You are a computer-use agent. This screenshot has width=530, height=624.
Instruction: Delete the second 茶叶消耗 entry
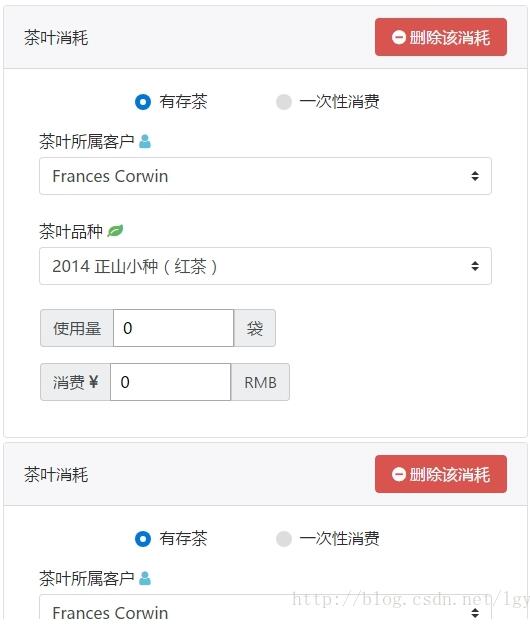point(441,474)
